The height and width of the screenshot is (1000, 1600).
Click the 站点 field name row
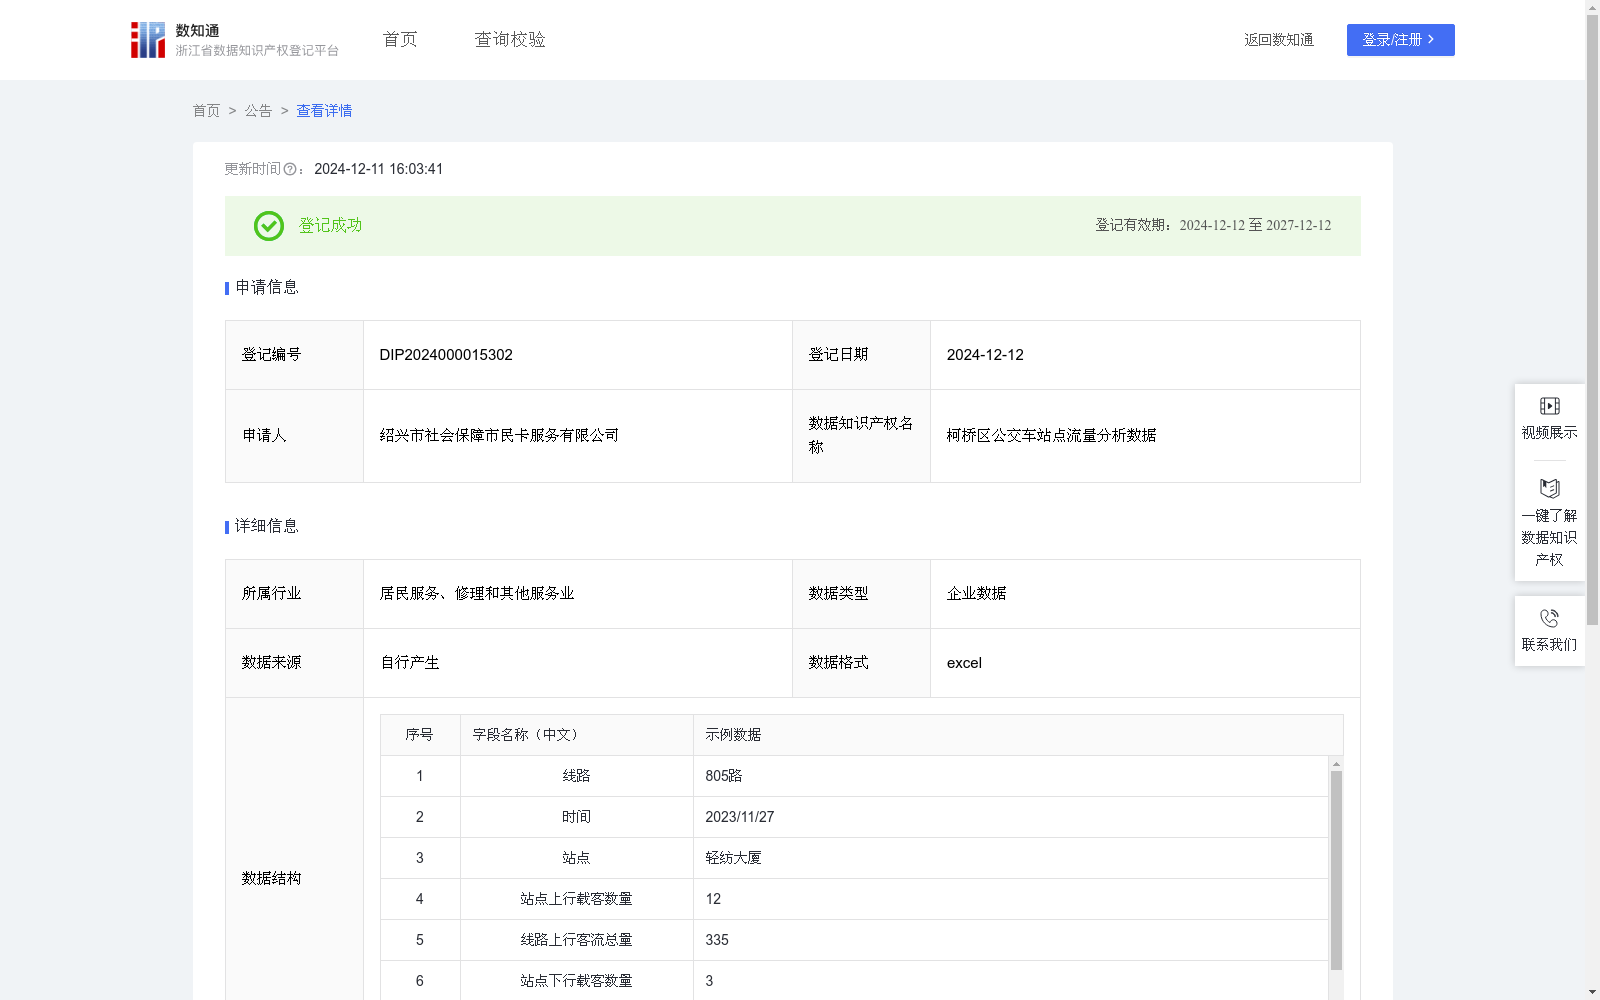(x=576, y=858)
